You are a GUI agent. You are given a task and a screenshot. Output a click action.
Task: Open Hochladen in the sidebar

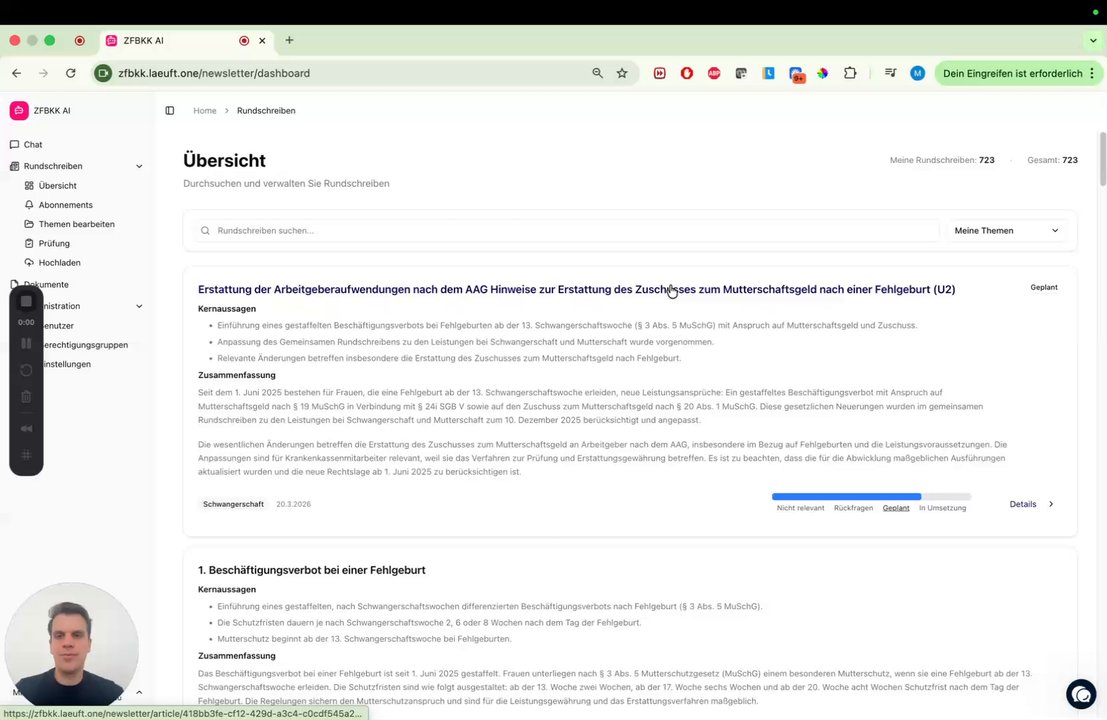(x=59, y=263)
